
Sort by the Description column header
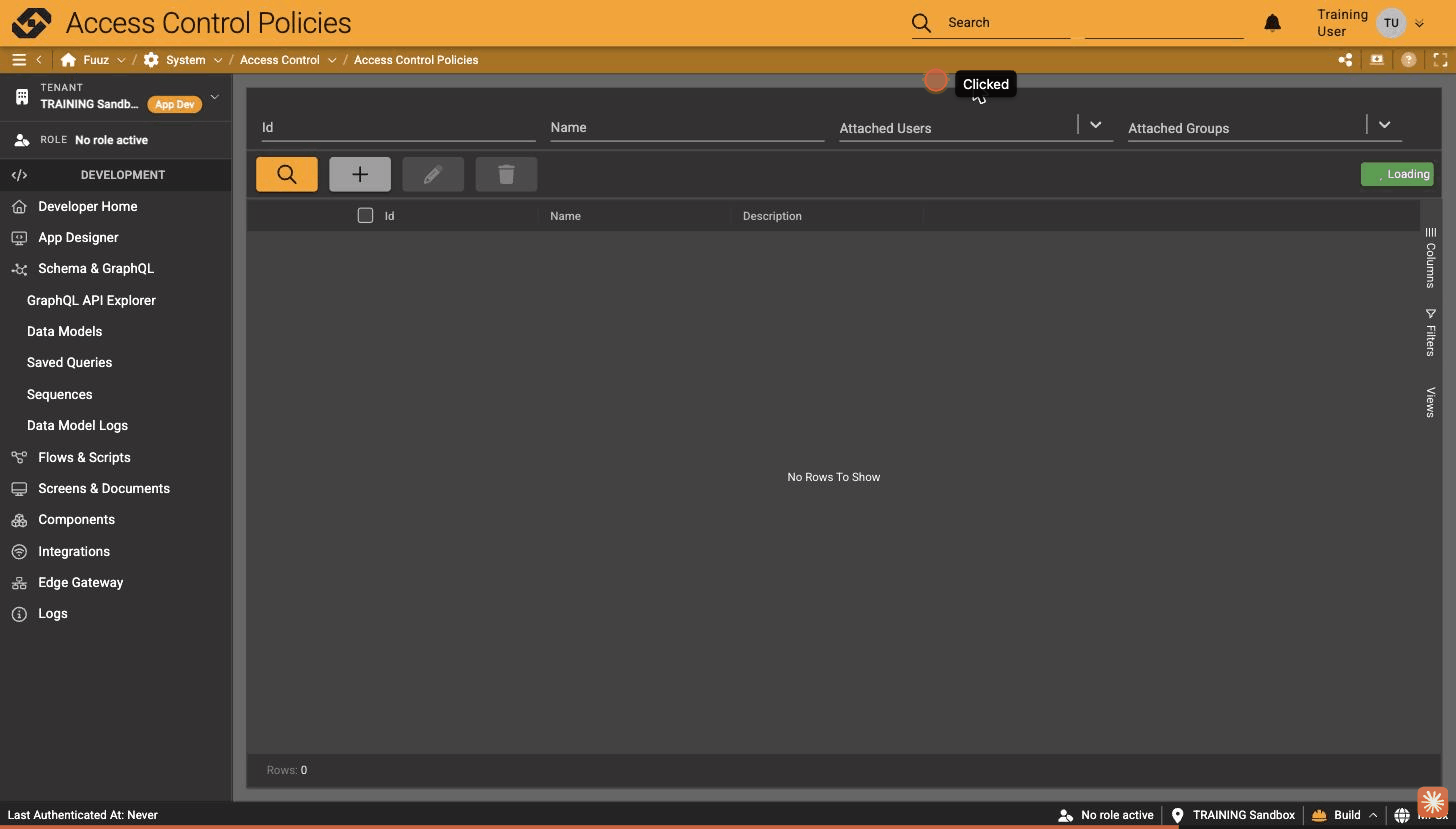772,216
